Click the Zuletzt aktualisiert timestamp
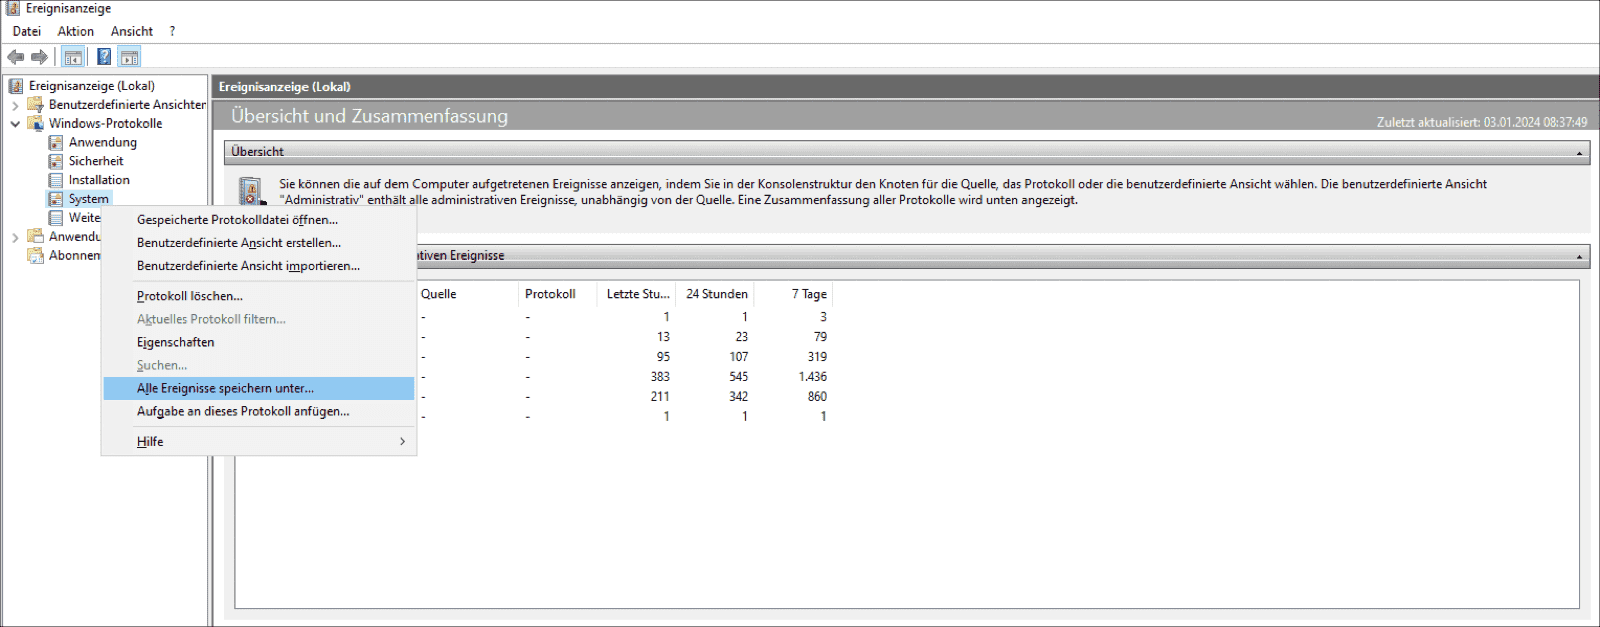 click(1482, 123)
